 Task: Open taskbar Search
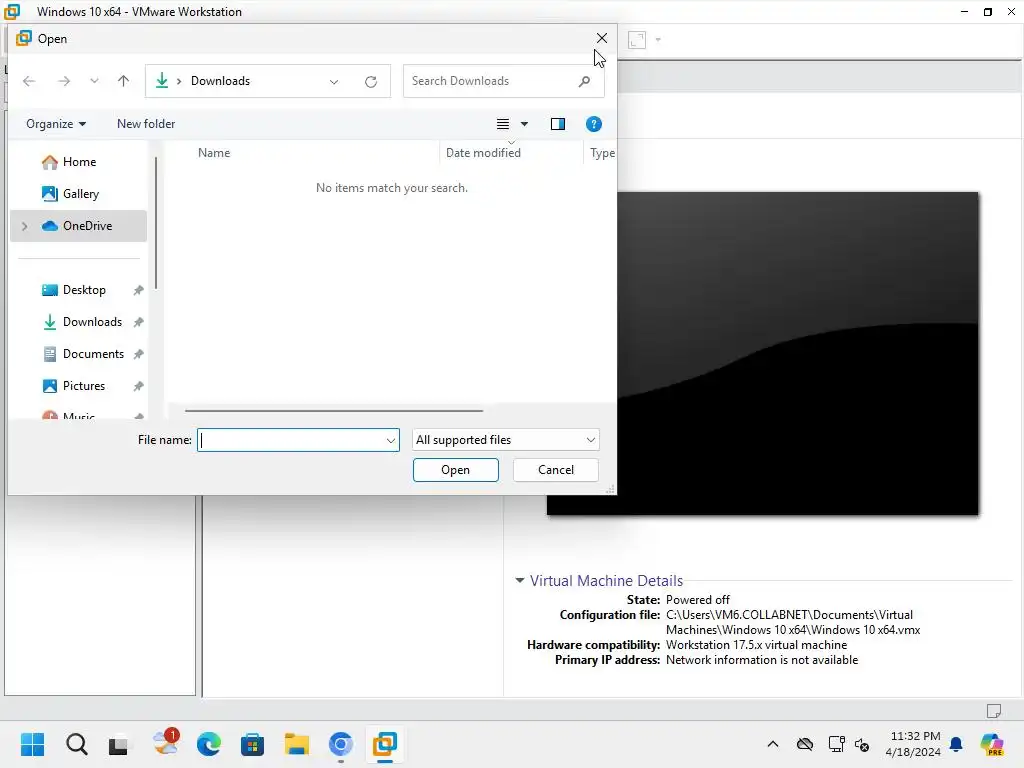coord(76,744)
